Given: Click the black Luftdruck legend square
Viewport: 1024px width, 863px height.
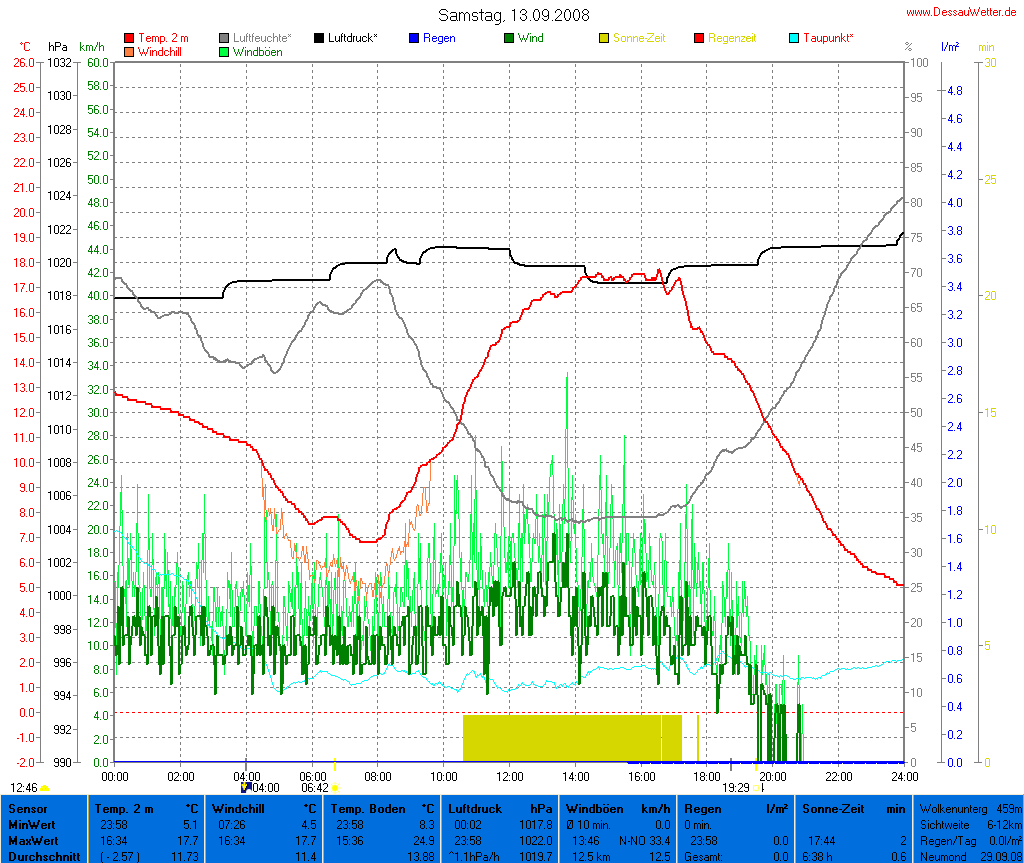Looking at the screenshot, I should pos(319,38).
